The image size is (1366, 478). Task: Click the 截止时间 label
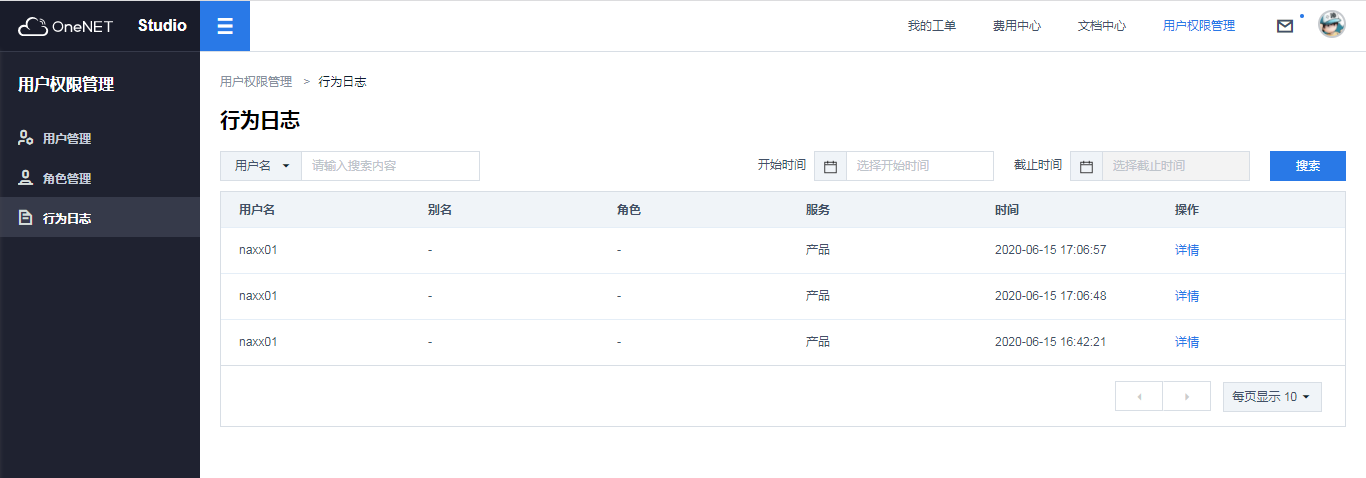coord(1038,165)
